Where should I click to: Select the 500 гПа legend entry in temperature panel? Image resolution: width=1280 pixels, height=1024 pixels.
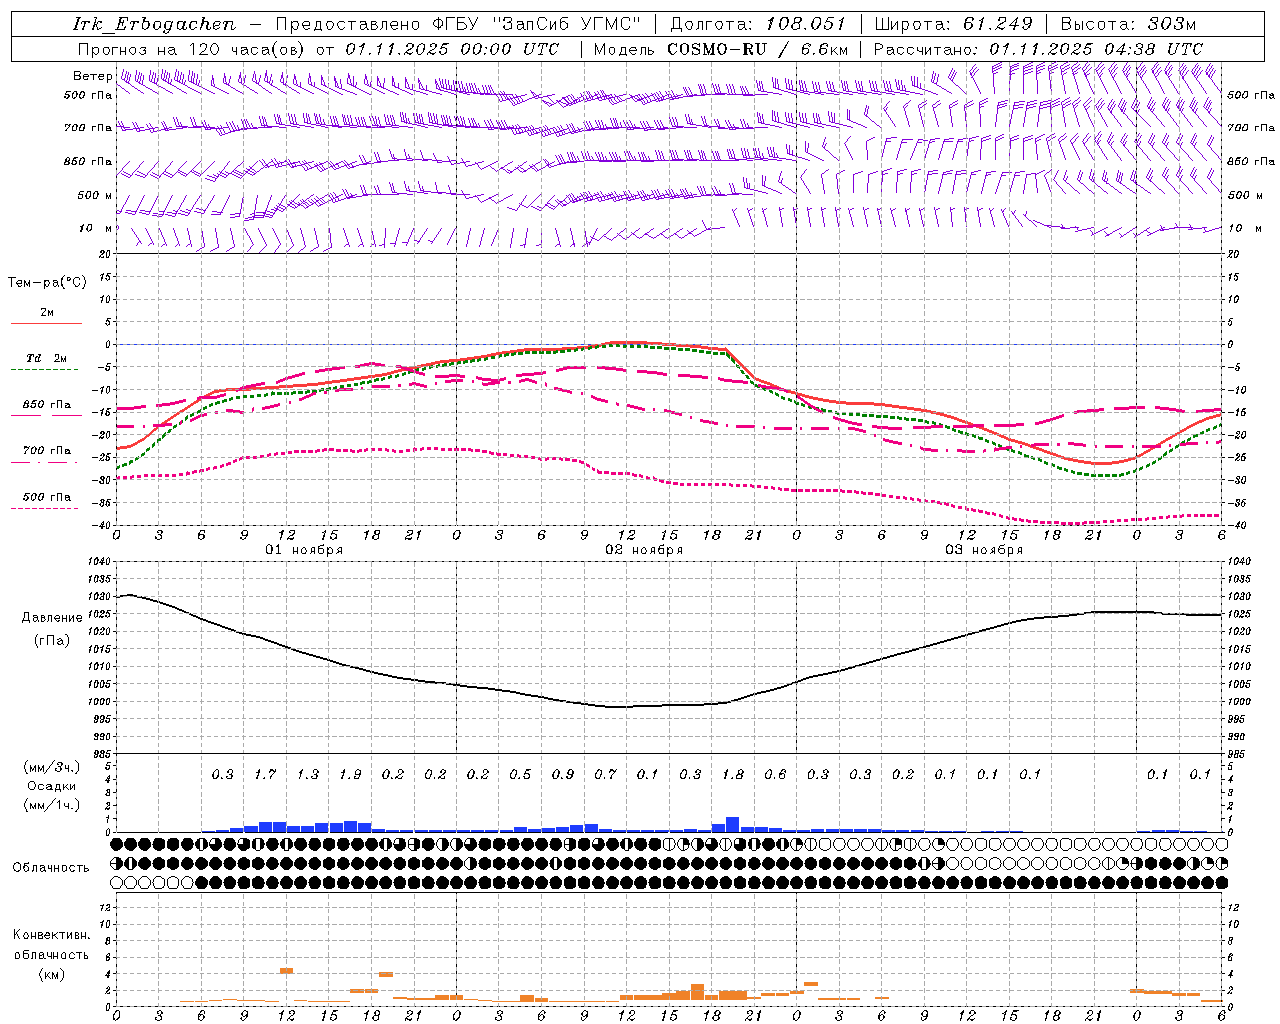(x=47, y=497)
